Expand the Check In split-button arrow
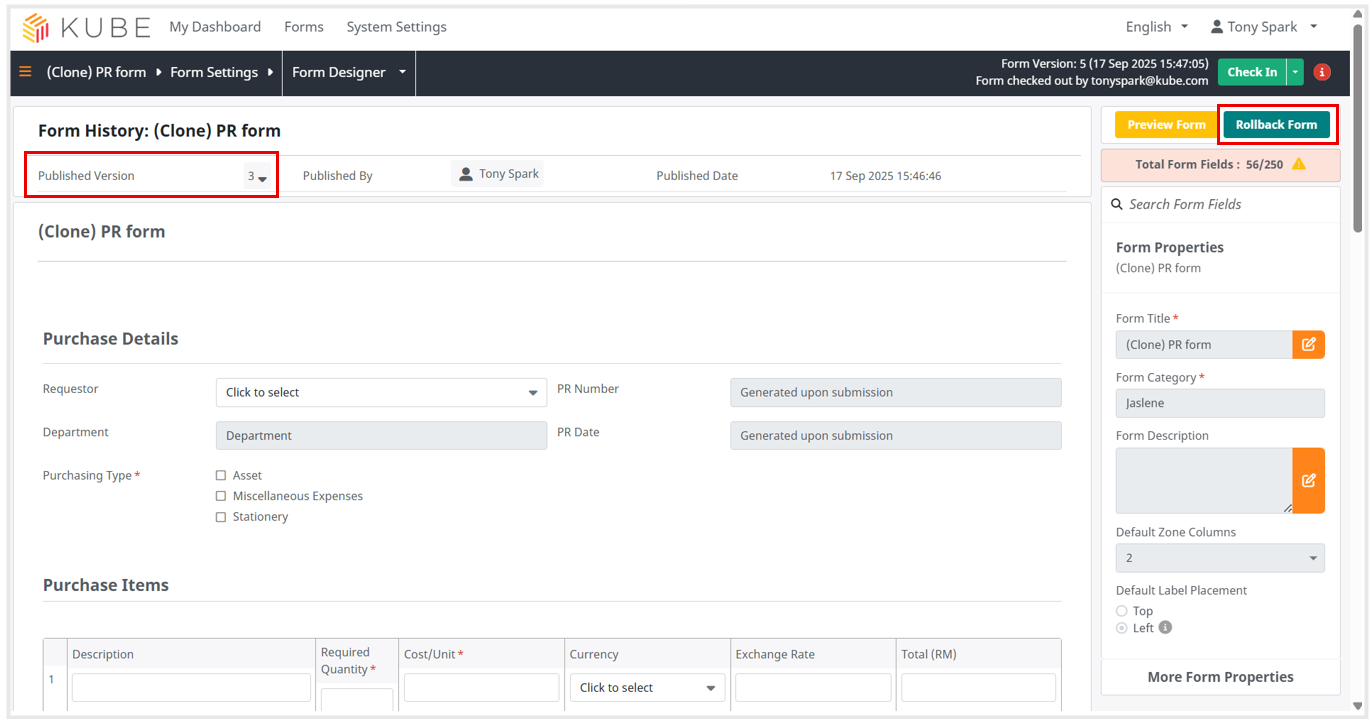The image size is (1372, 721). pos(1295,72)
